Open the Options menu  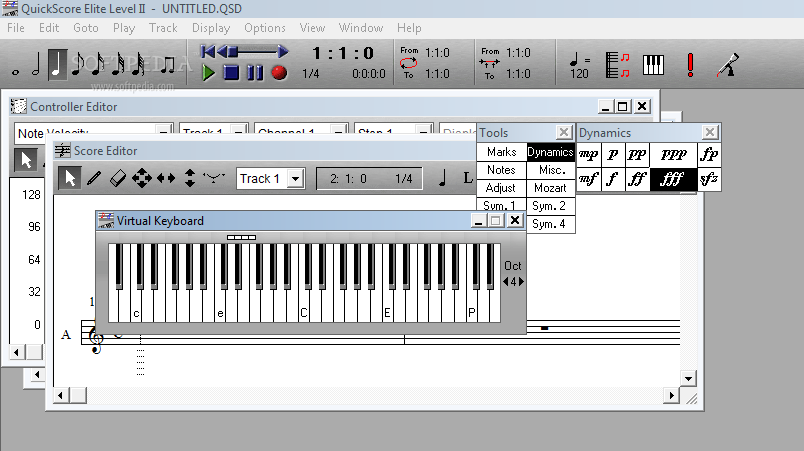pyautogui.click(x=265, y=28)
